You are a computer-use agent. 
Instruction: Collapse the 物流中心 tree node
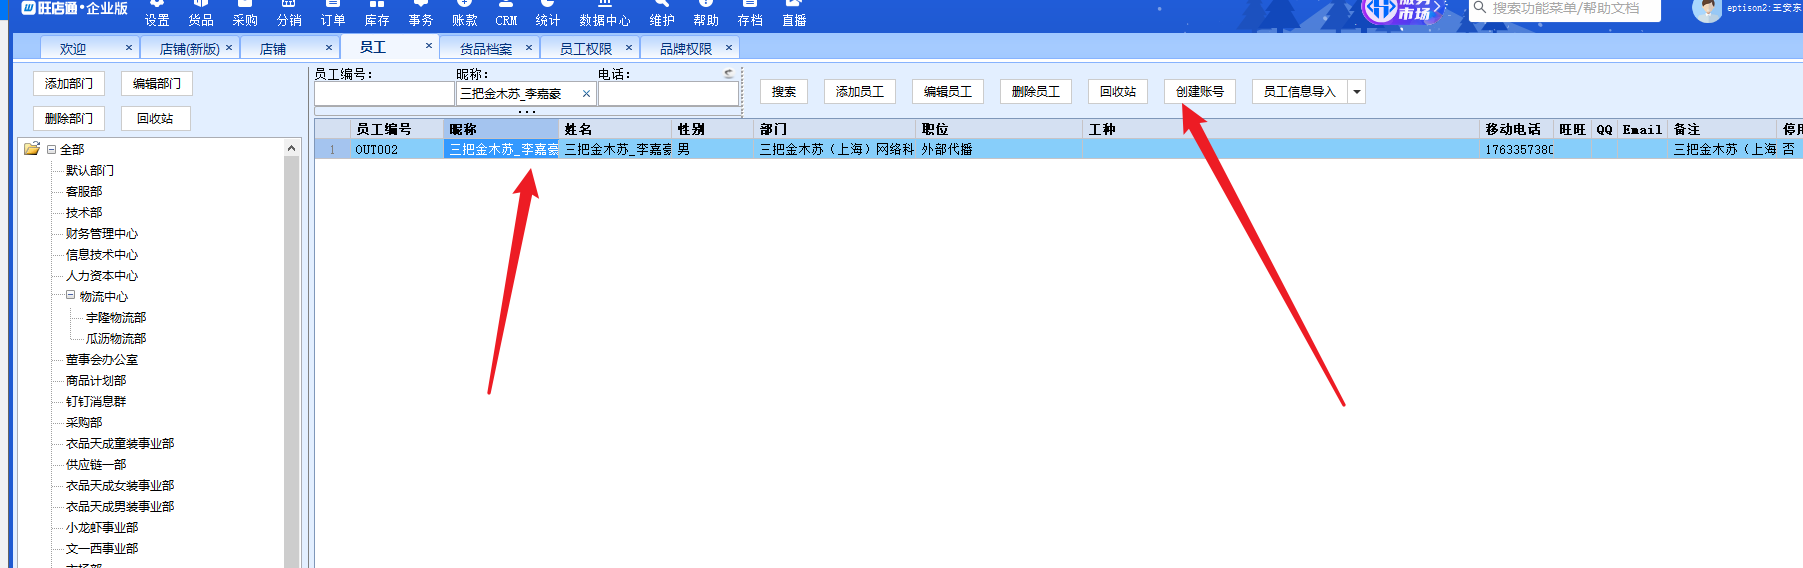coord(71,296)
